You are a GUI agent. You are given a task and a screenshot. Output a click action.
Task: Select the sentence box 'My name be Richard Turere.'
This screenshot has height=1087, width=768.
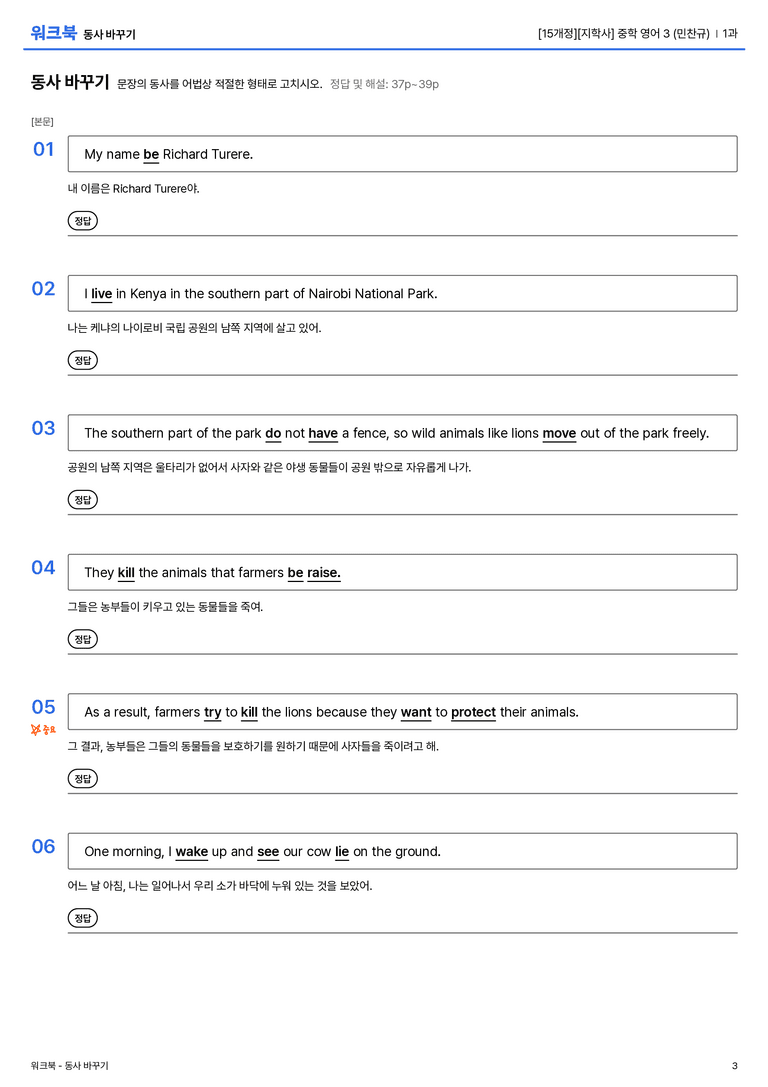click(402, 154)
